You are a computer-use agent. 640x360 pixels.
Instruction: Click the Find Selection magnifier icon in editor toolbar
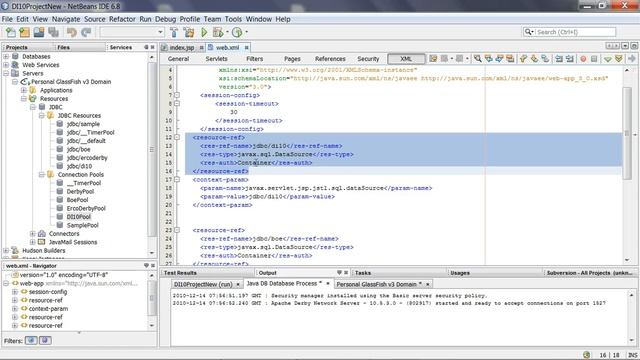click(x=477, y=59)
